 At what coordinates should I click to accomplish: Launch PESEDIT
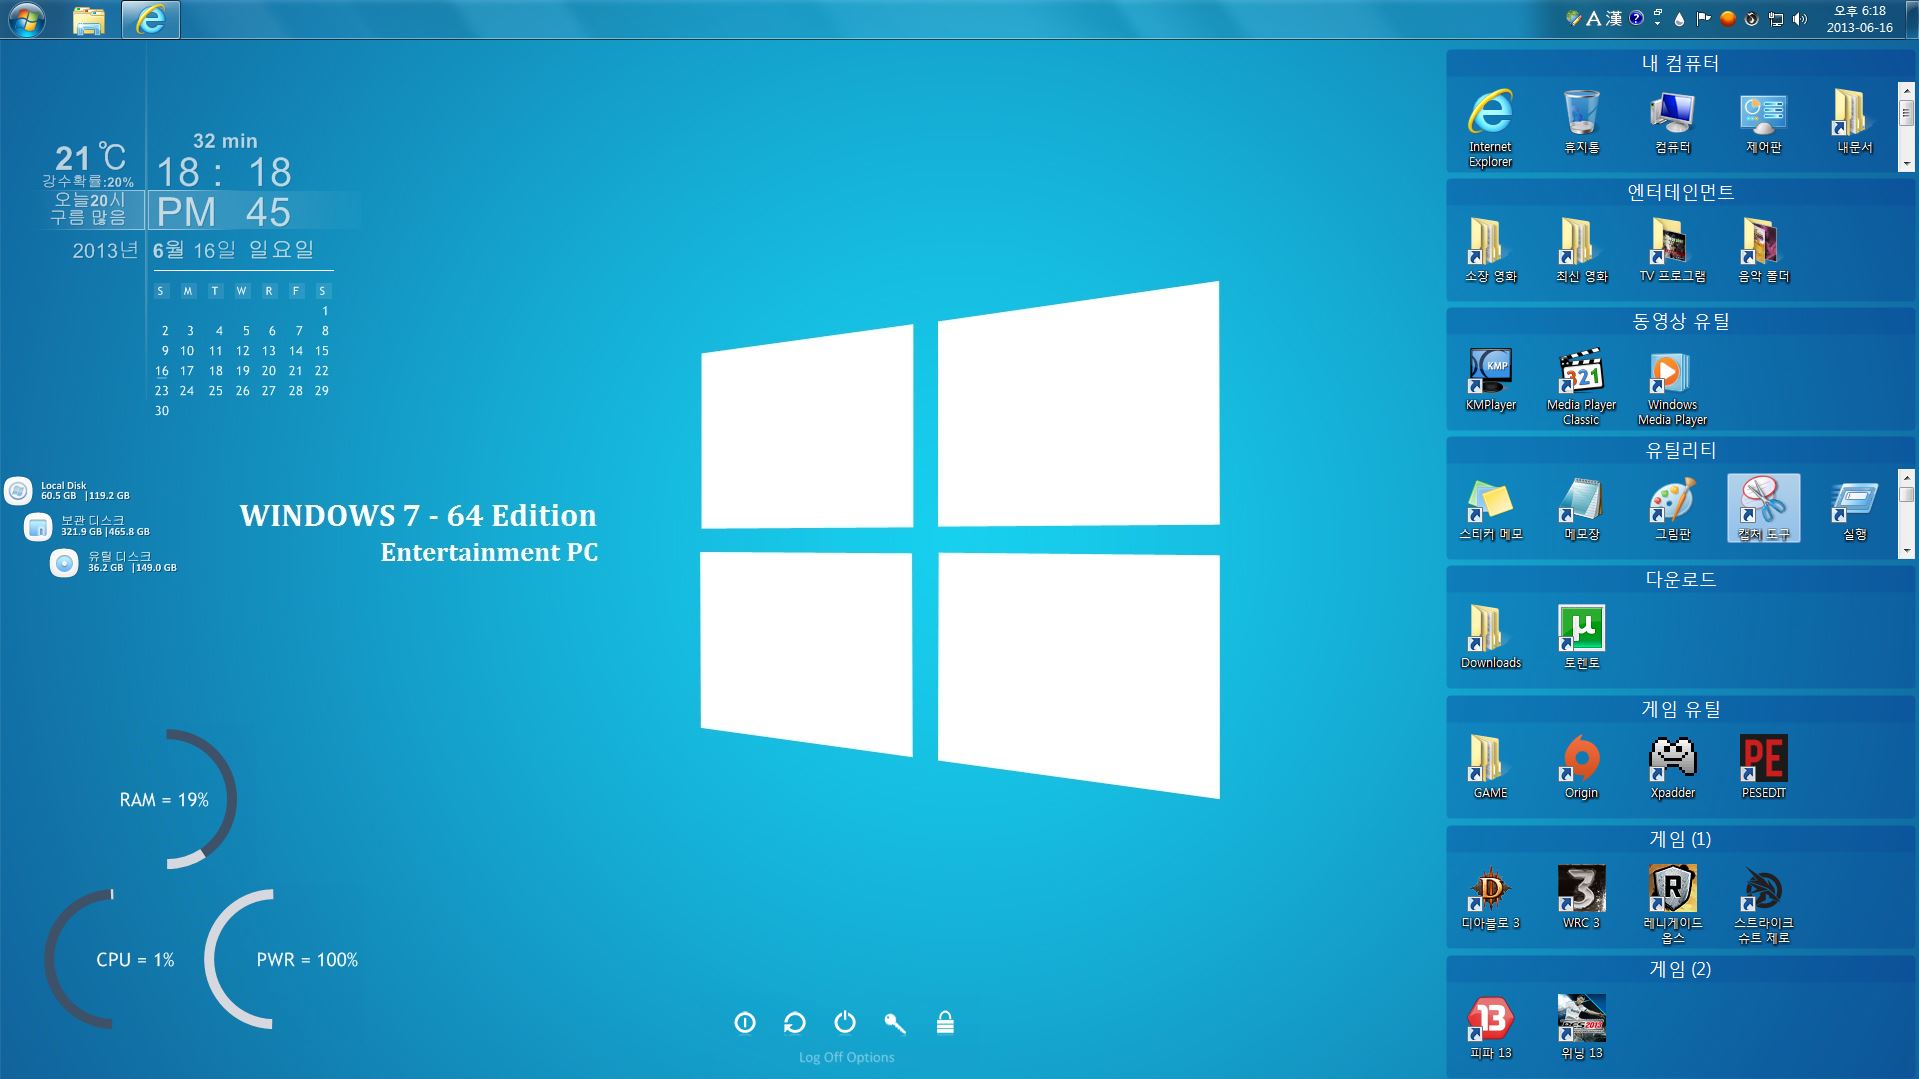point(1763,767)
